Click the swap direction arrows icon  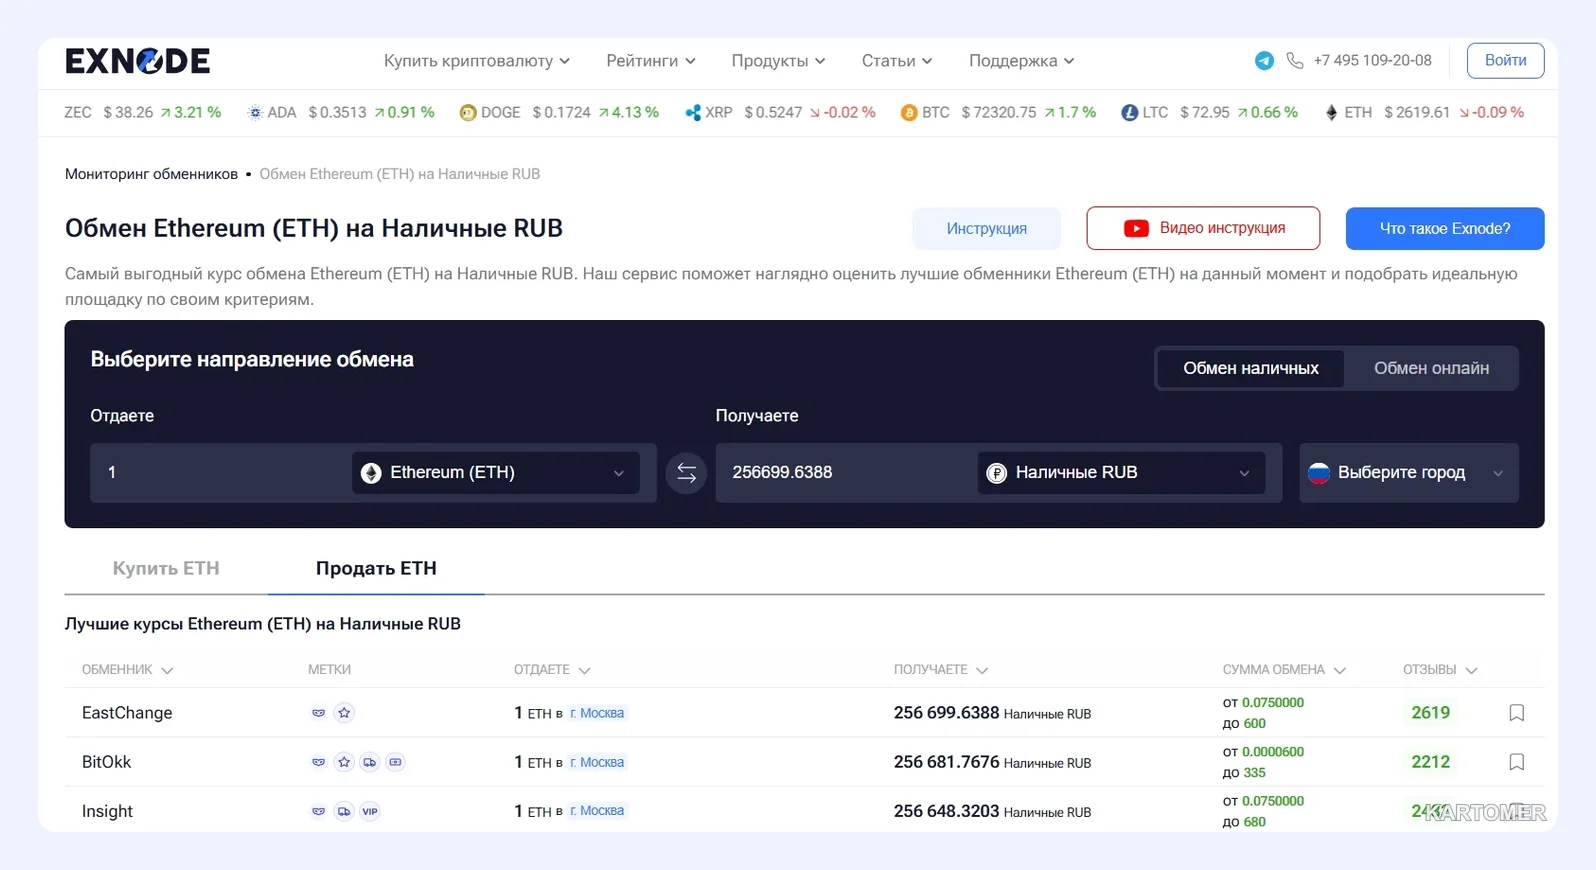(x=686, y=473)
